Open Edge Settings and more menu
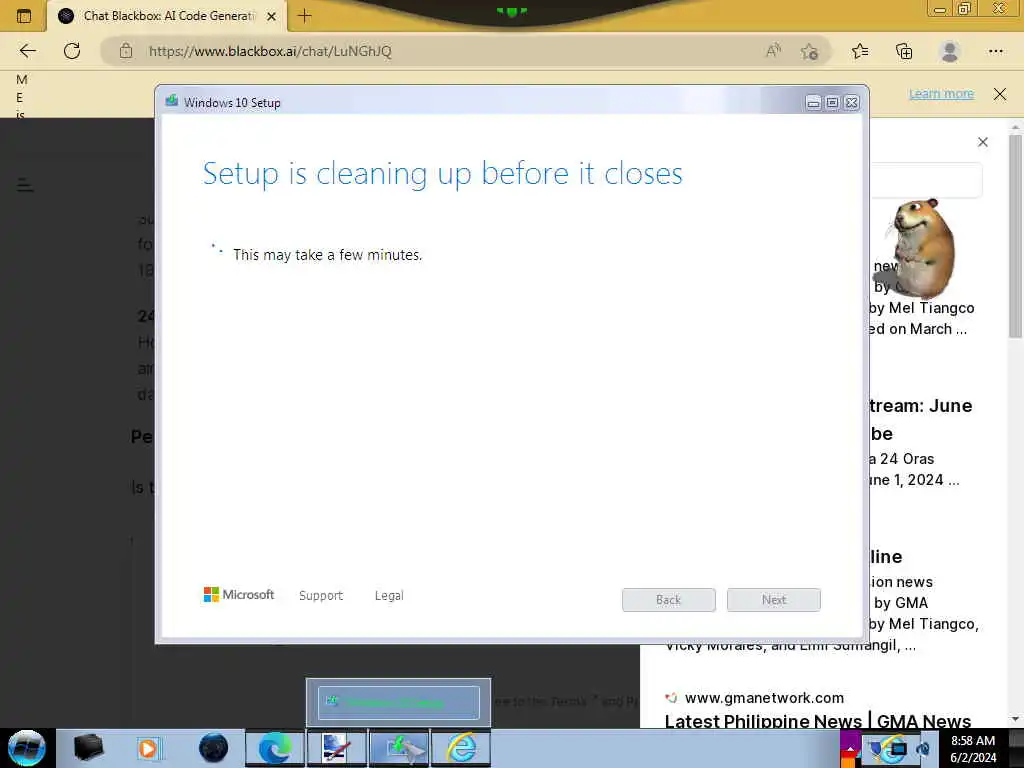 pos(995,51)
